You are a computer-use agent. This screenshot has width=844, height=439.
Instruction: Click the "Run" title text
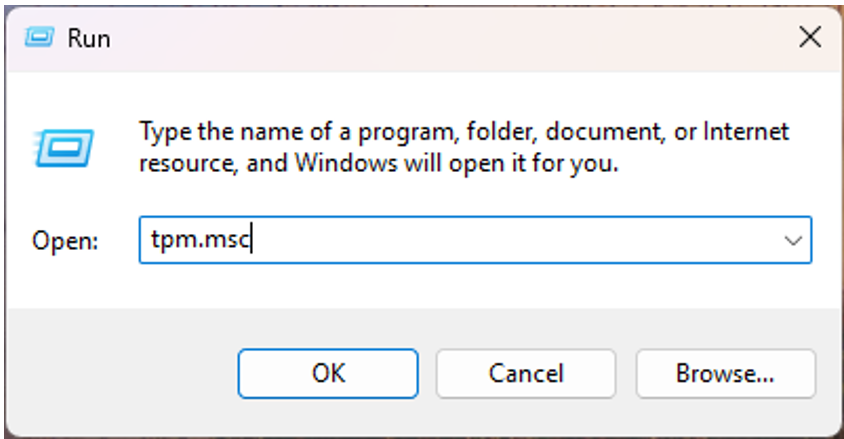pos(88,39)
